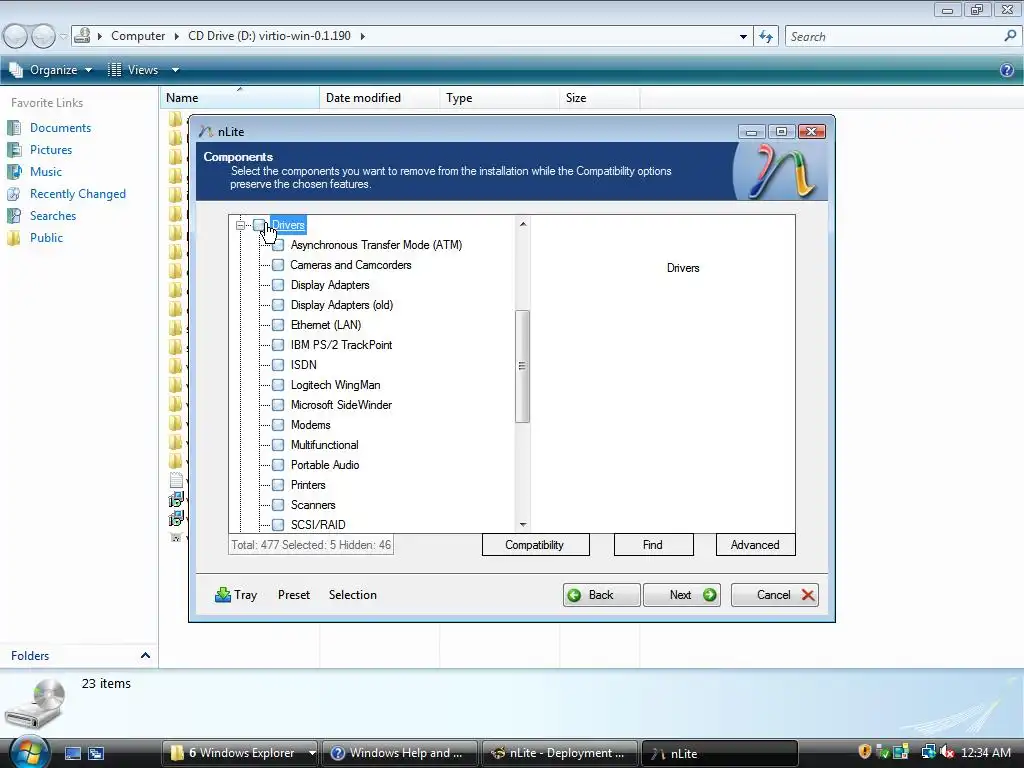This screenshot has width=1024, height=768.
Task: Click the volume muted tray icon
Action: coord(947,752)
